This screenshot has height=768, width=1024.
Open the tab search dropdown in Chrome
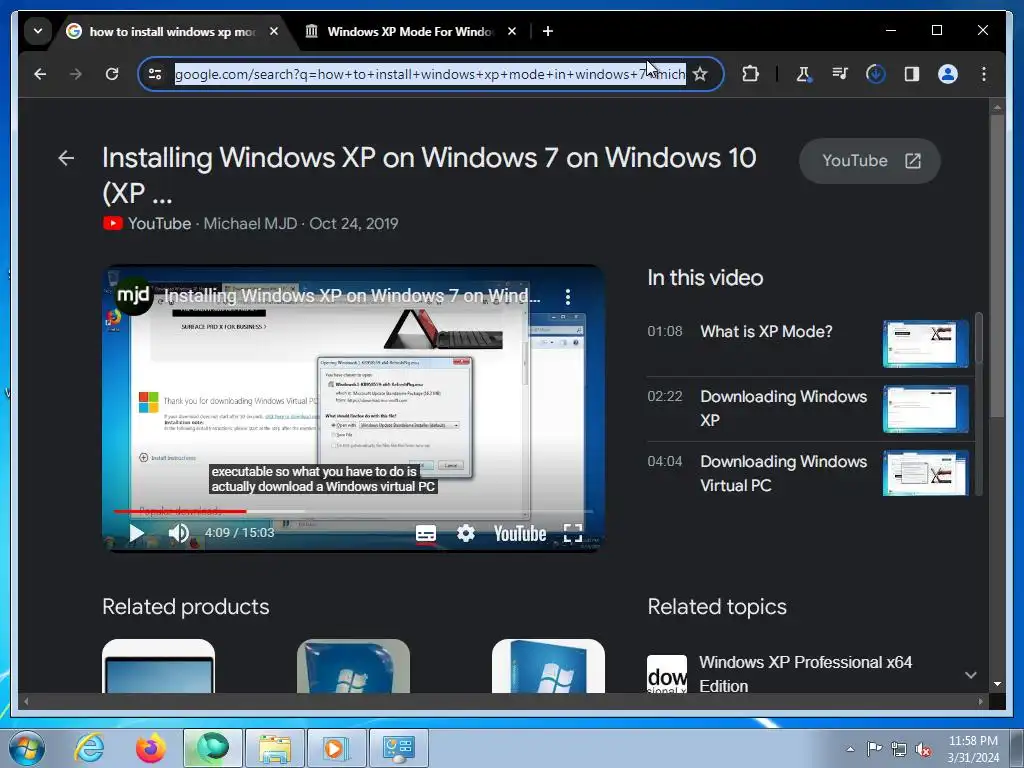[x=38, y=31]
